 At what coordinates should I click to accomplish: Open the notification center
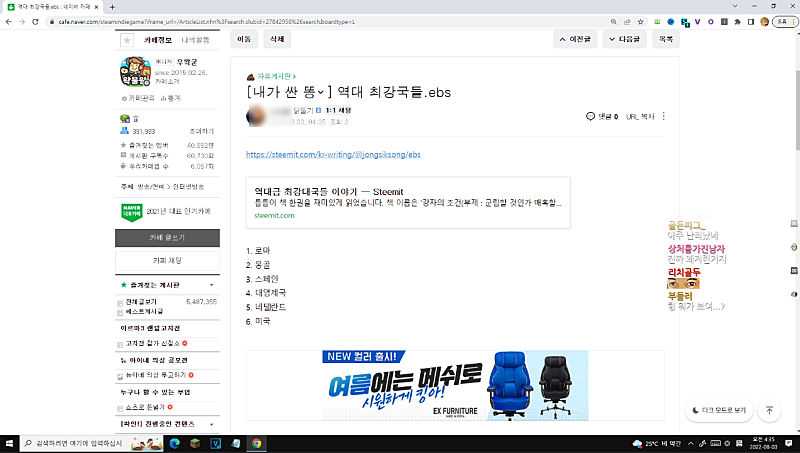(789, 444)
